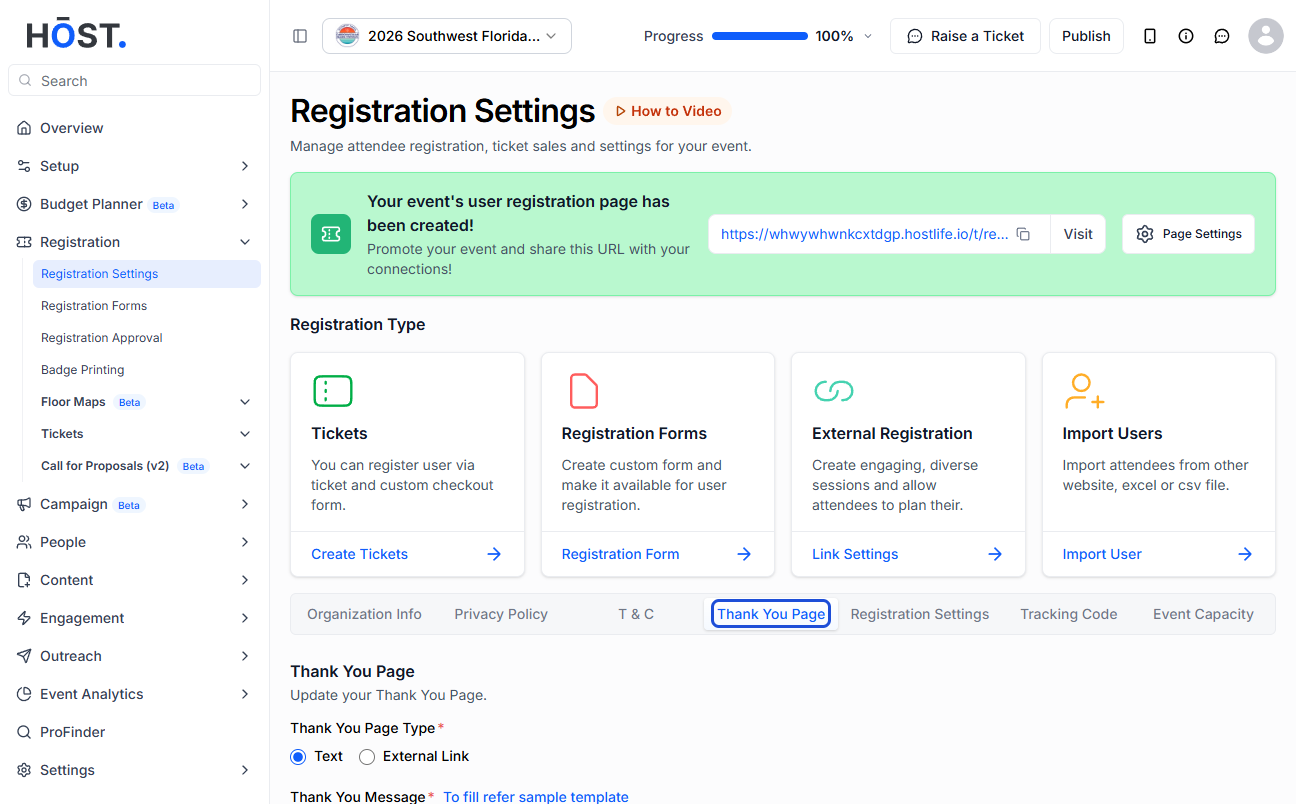
Task: Click the Visit button
Action: (1078, 234)
